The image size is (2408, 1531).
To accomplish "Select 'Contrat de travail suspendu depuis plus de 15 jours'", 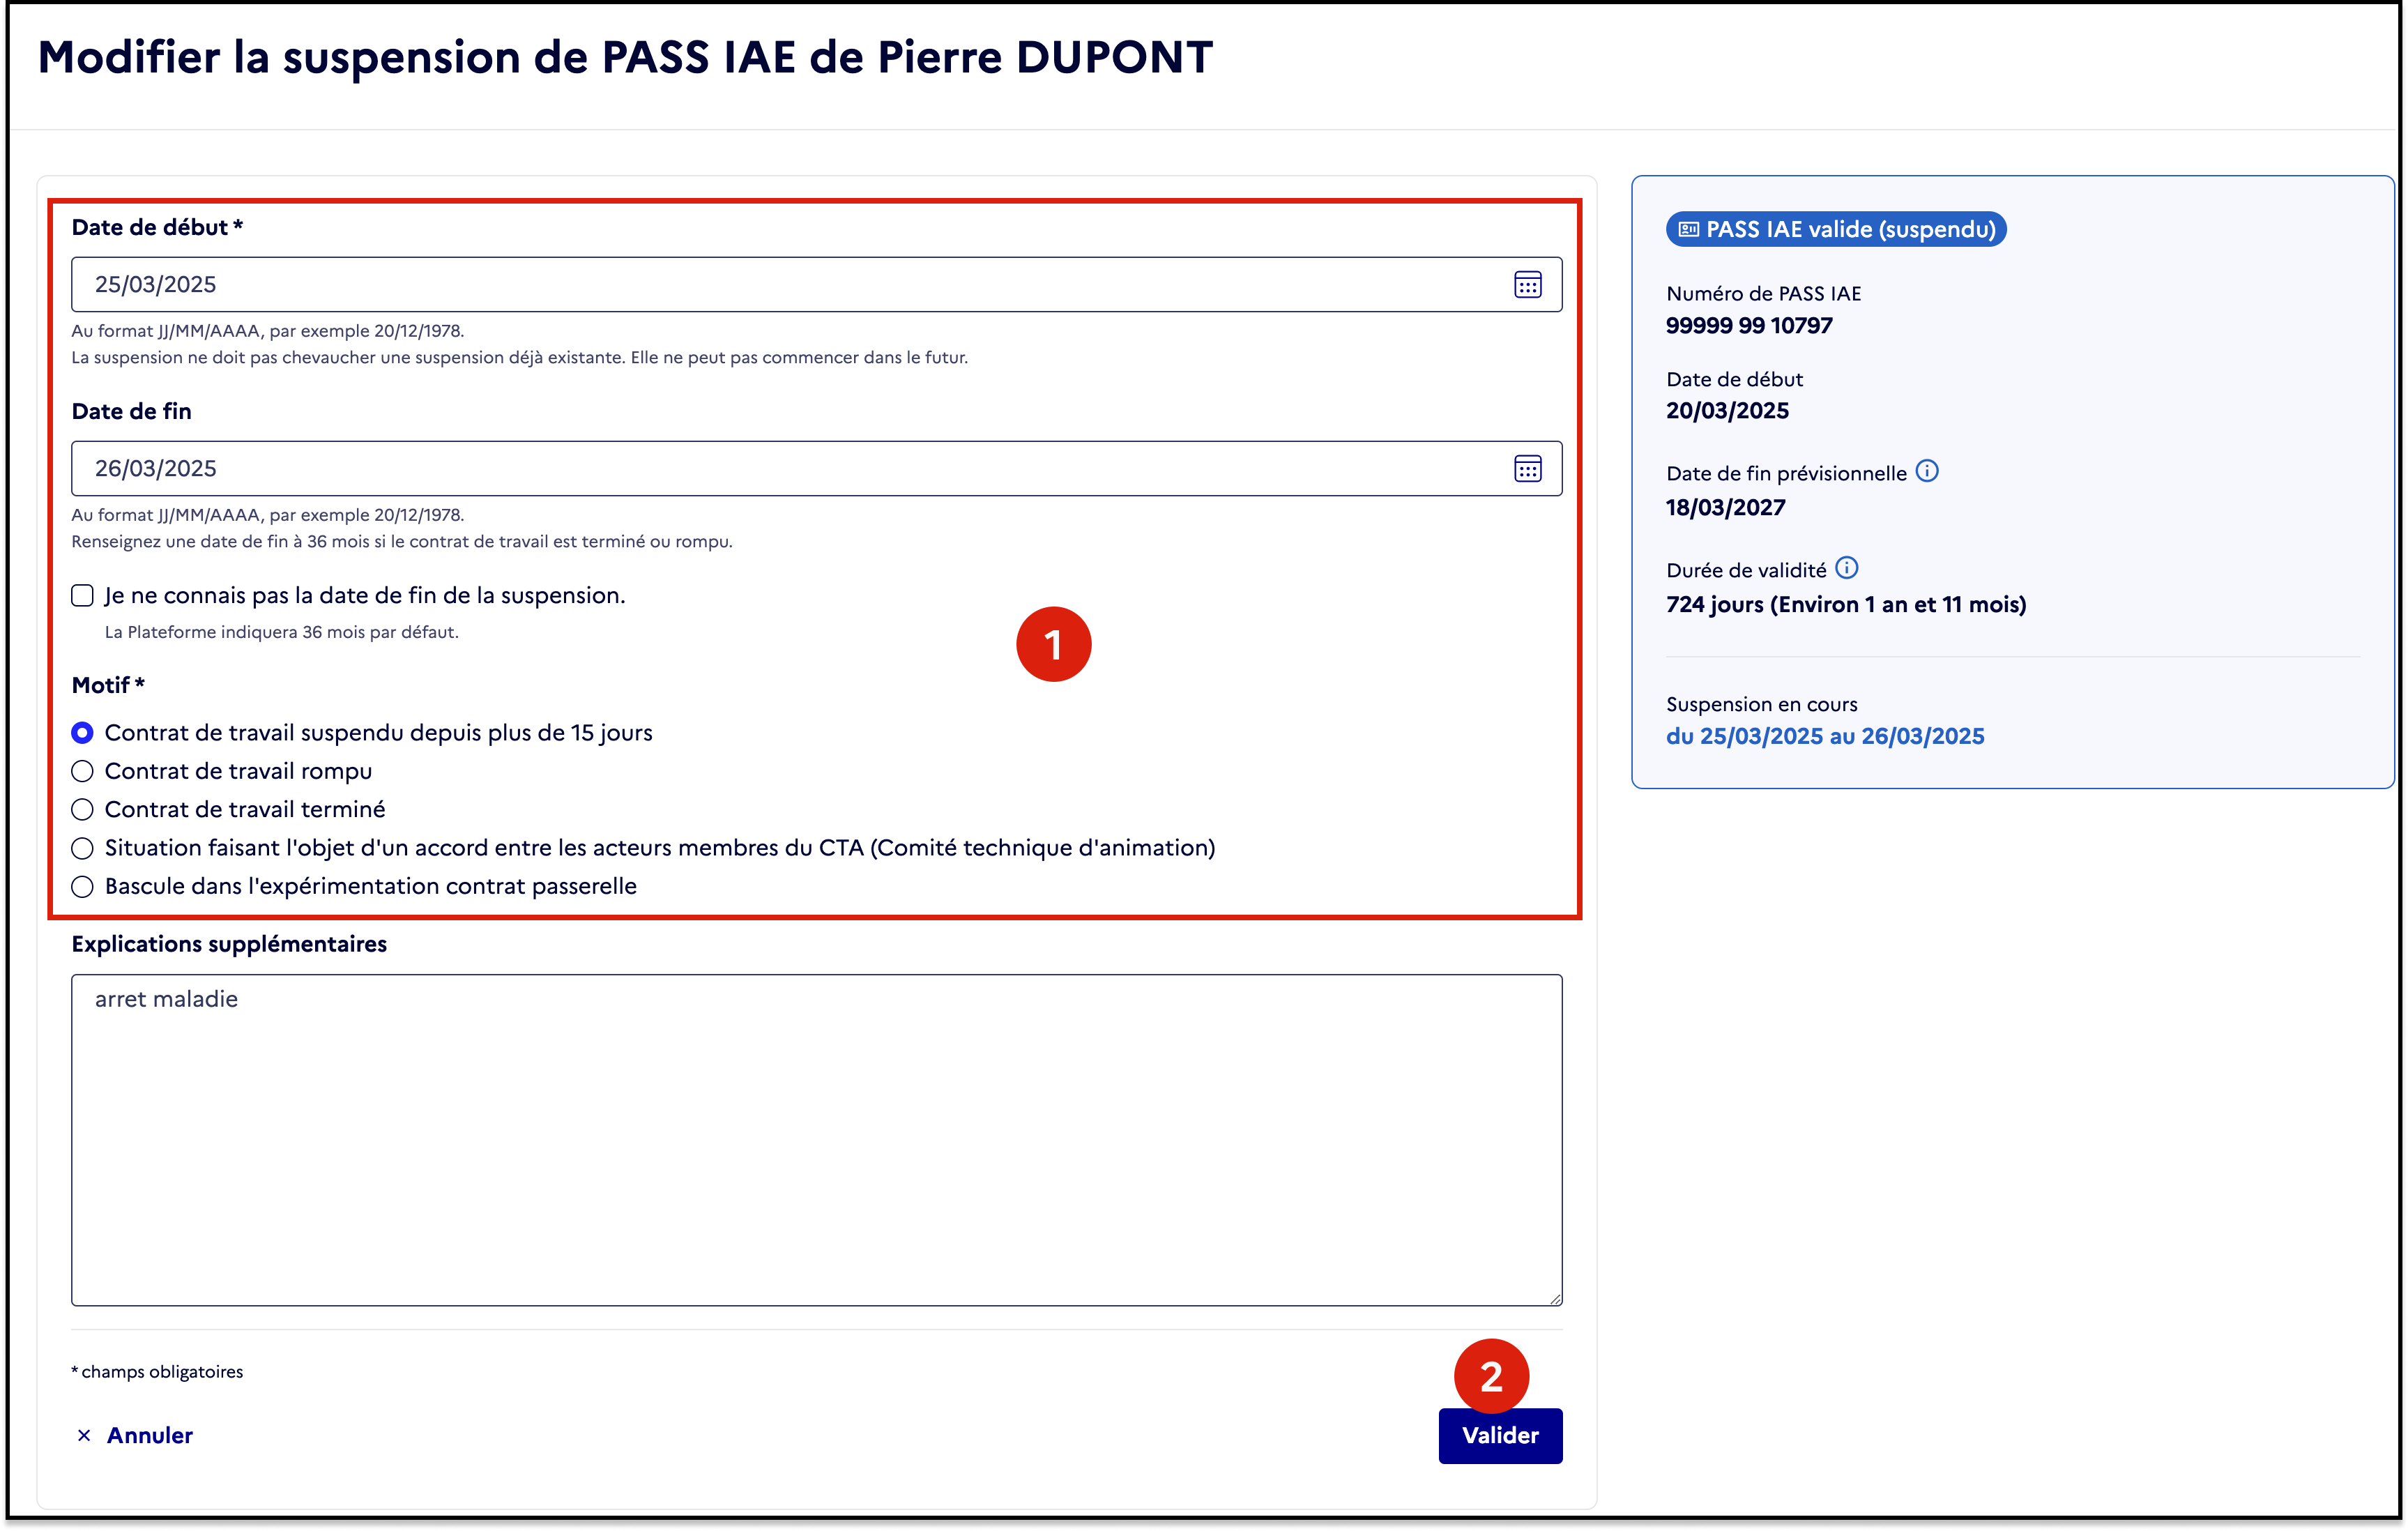I will click(83, 733).
